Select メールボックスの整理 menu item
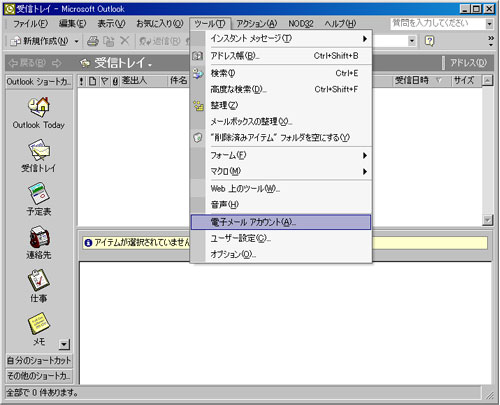500x405 pixels. pyautogui.click(x=281, y=121)
